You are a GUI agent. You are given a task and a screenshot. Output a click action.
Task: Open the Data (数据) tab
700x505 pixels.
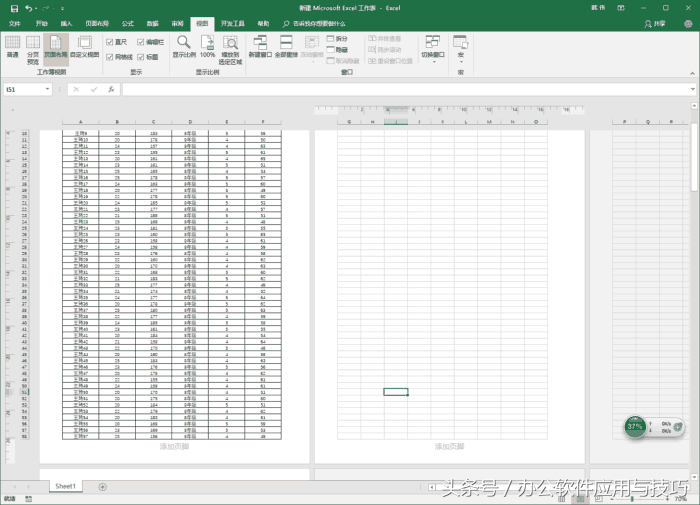tap(153, 24)
